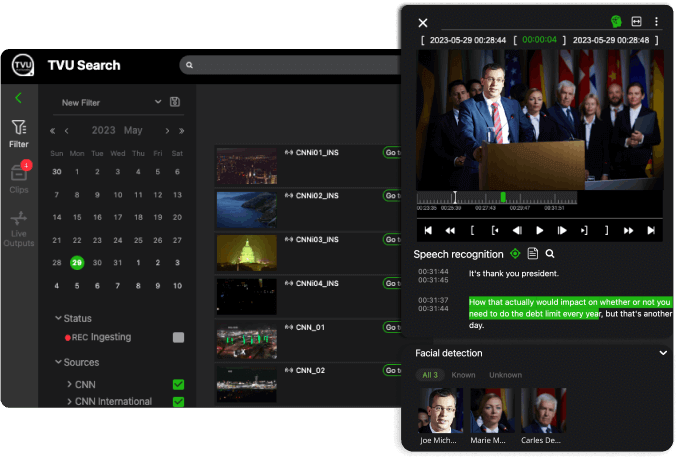Screen dimensions: 679x460
Task: Uncheck the CNN International source checkbox
Action: point(178,402)
